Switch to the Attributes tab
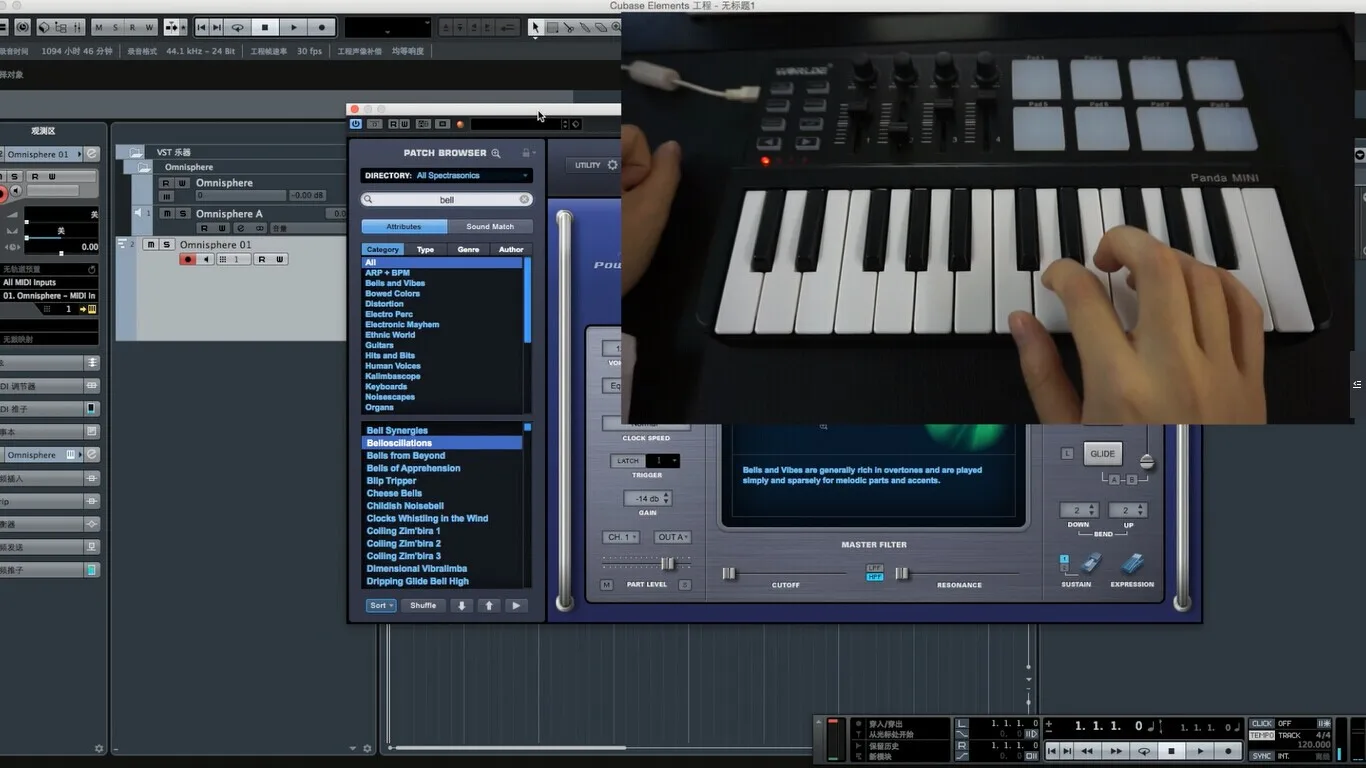The image size is (1366, 768). [404, 226]
